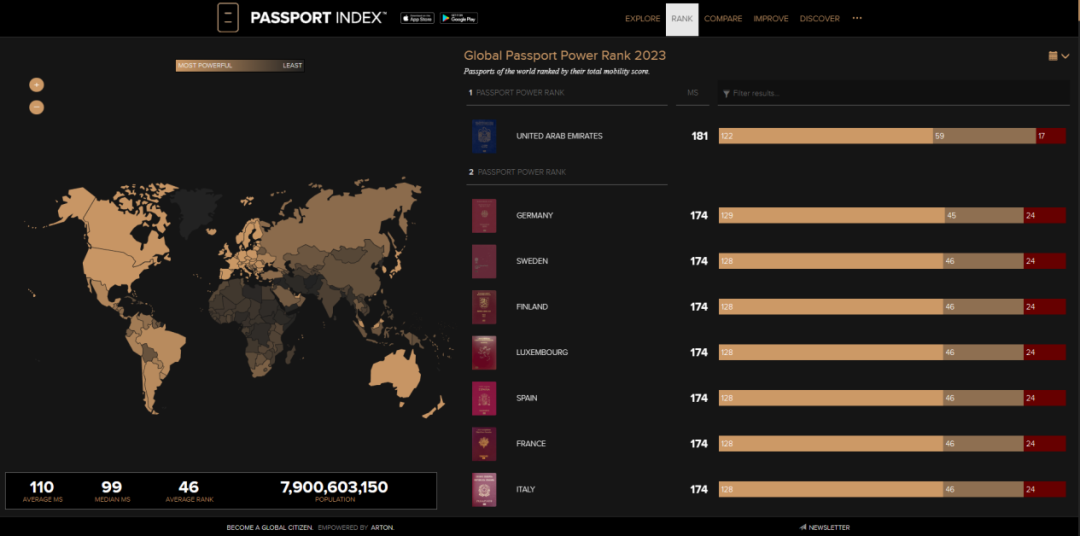
Task: Click the filter funnel icon
Action: pyautogui.click(x=726, y=93)
